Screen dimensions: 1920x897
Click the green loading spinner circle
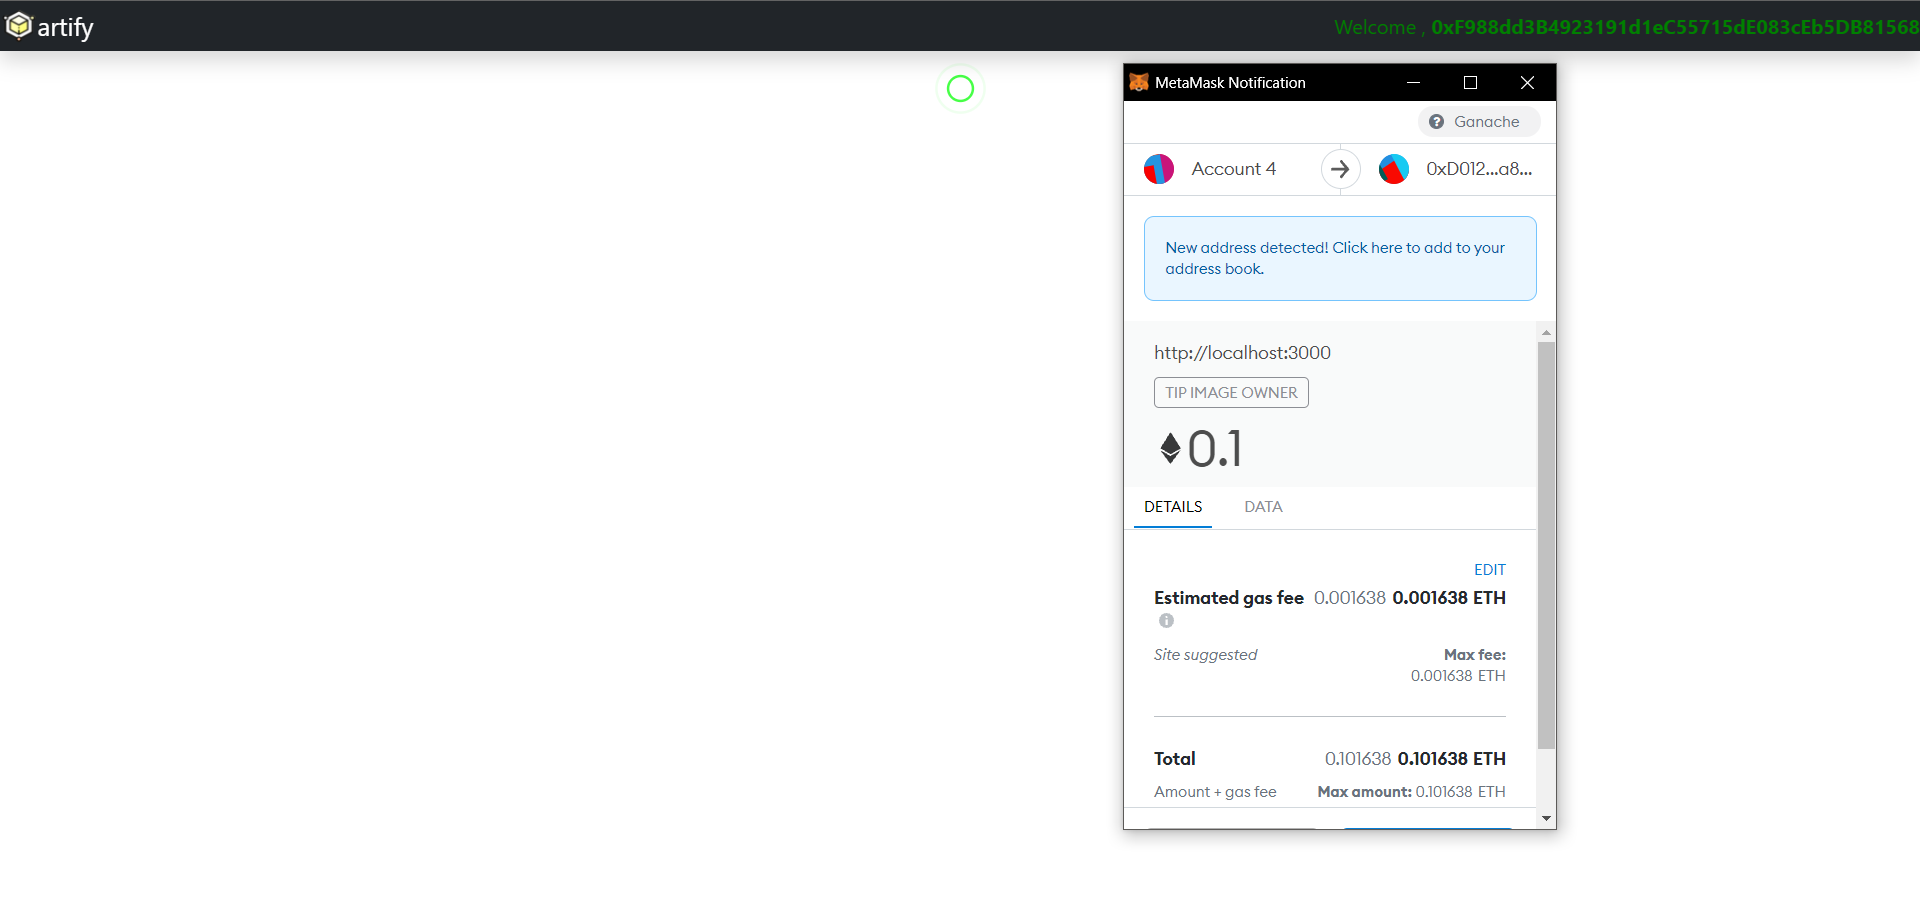(x=960, y=89)
